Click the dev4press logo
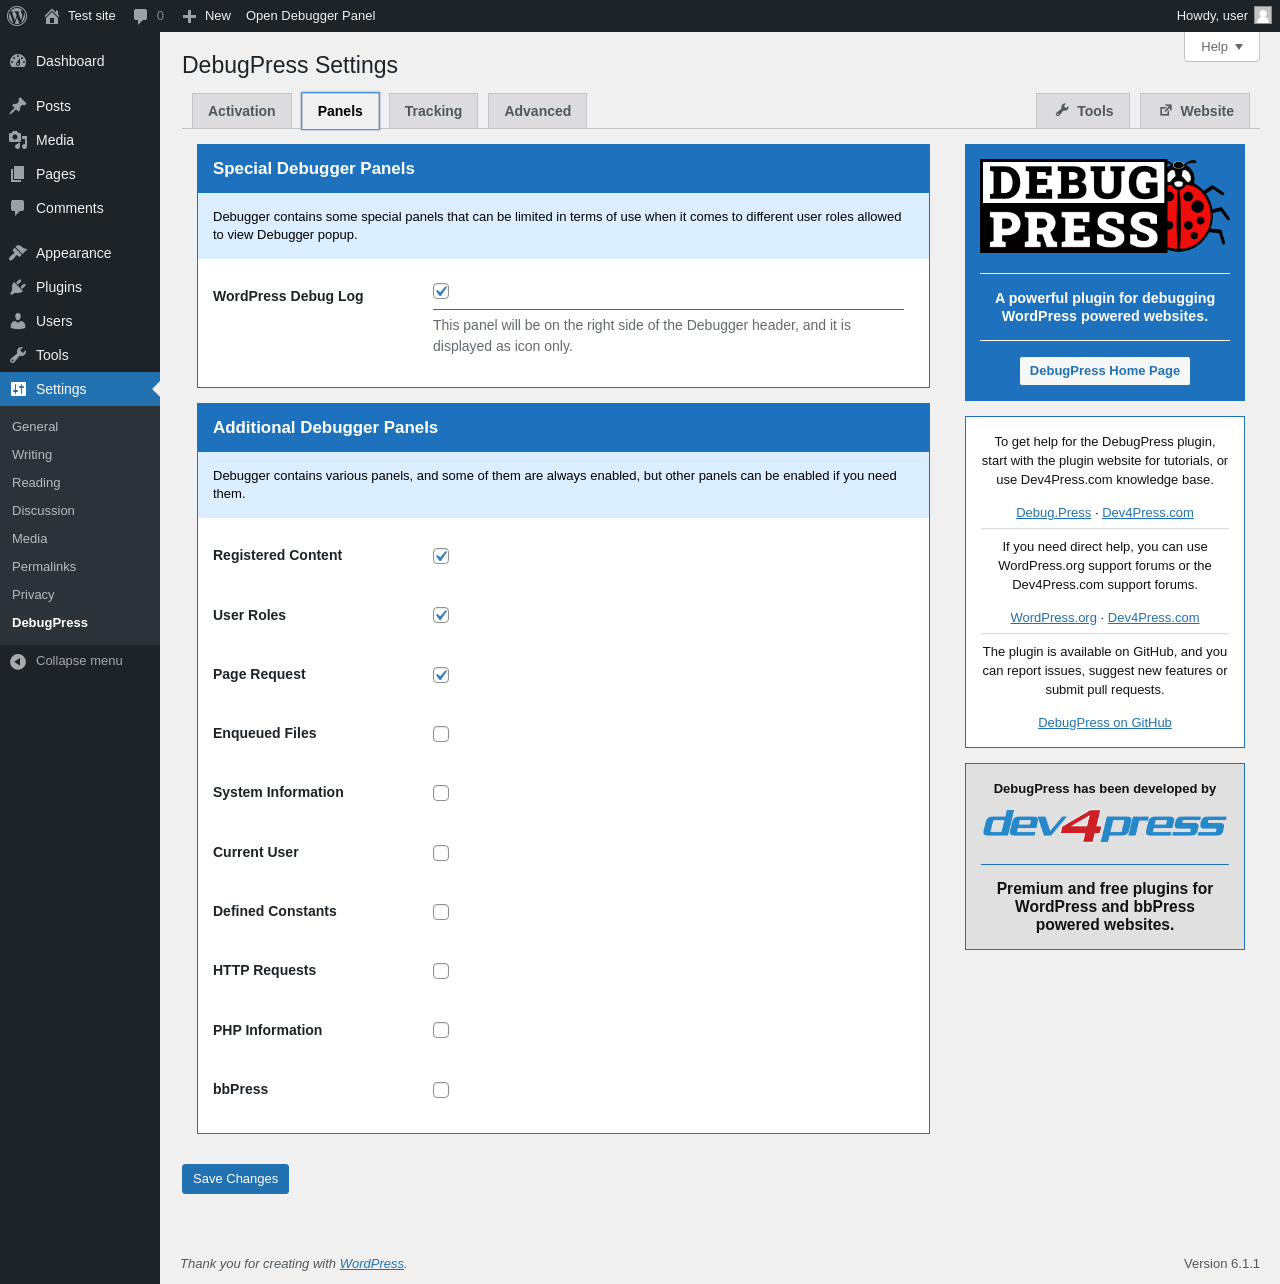Viewport: 1280px width, 1284px height. (x=1105, y=825)
